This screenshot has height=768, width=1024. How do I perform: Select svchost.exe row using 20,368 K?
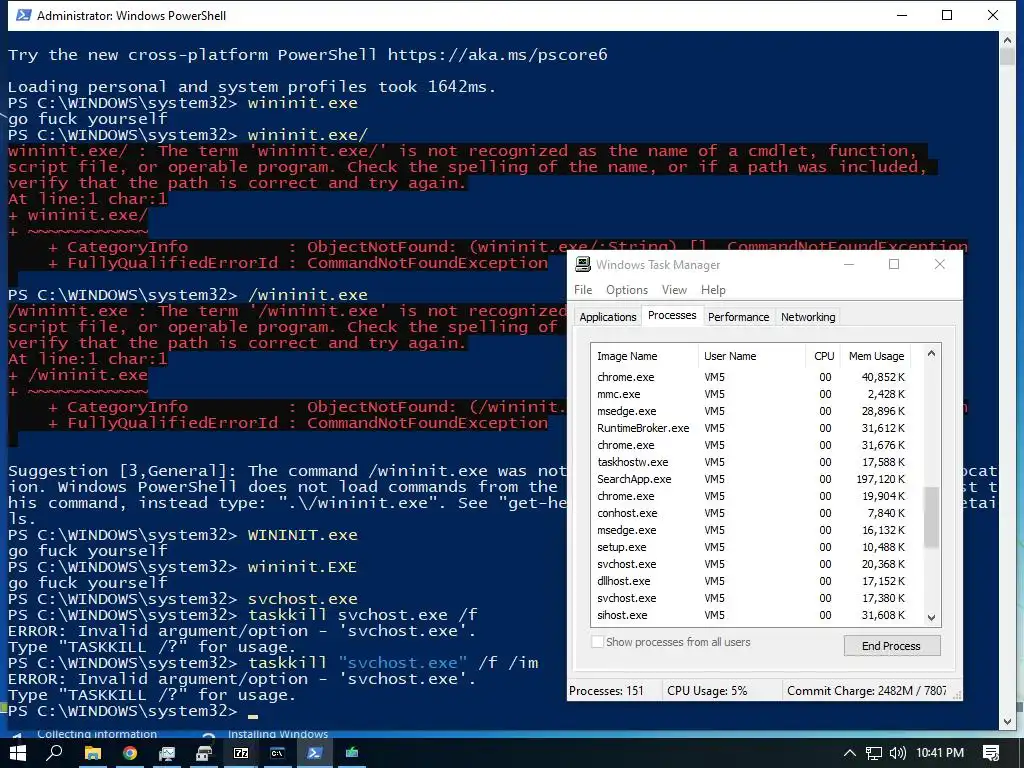[x=756, y=564]
